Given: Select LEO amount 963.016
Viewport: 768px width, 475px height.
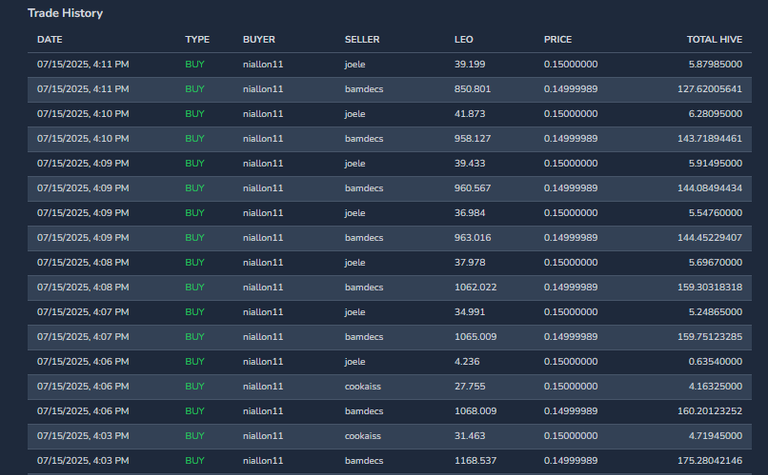Looking at the screenshot, I should point(473,238).
